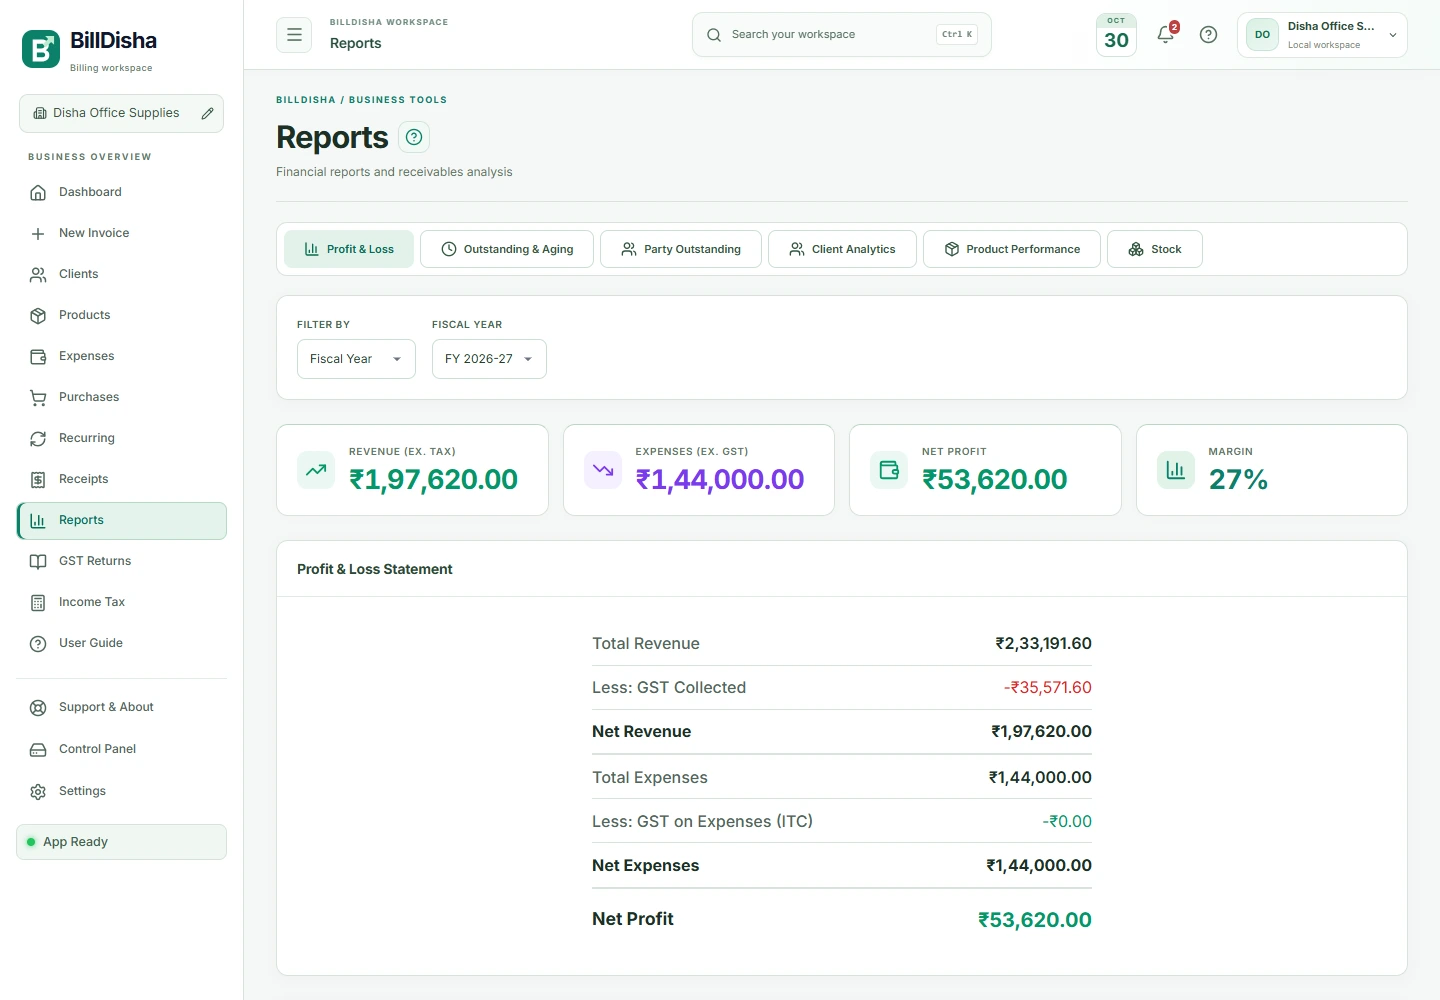
Task: Open the Product Performance tab
Action: pyautogui.click(x=1012, y=249)
